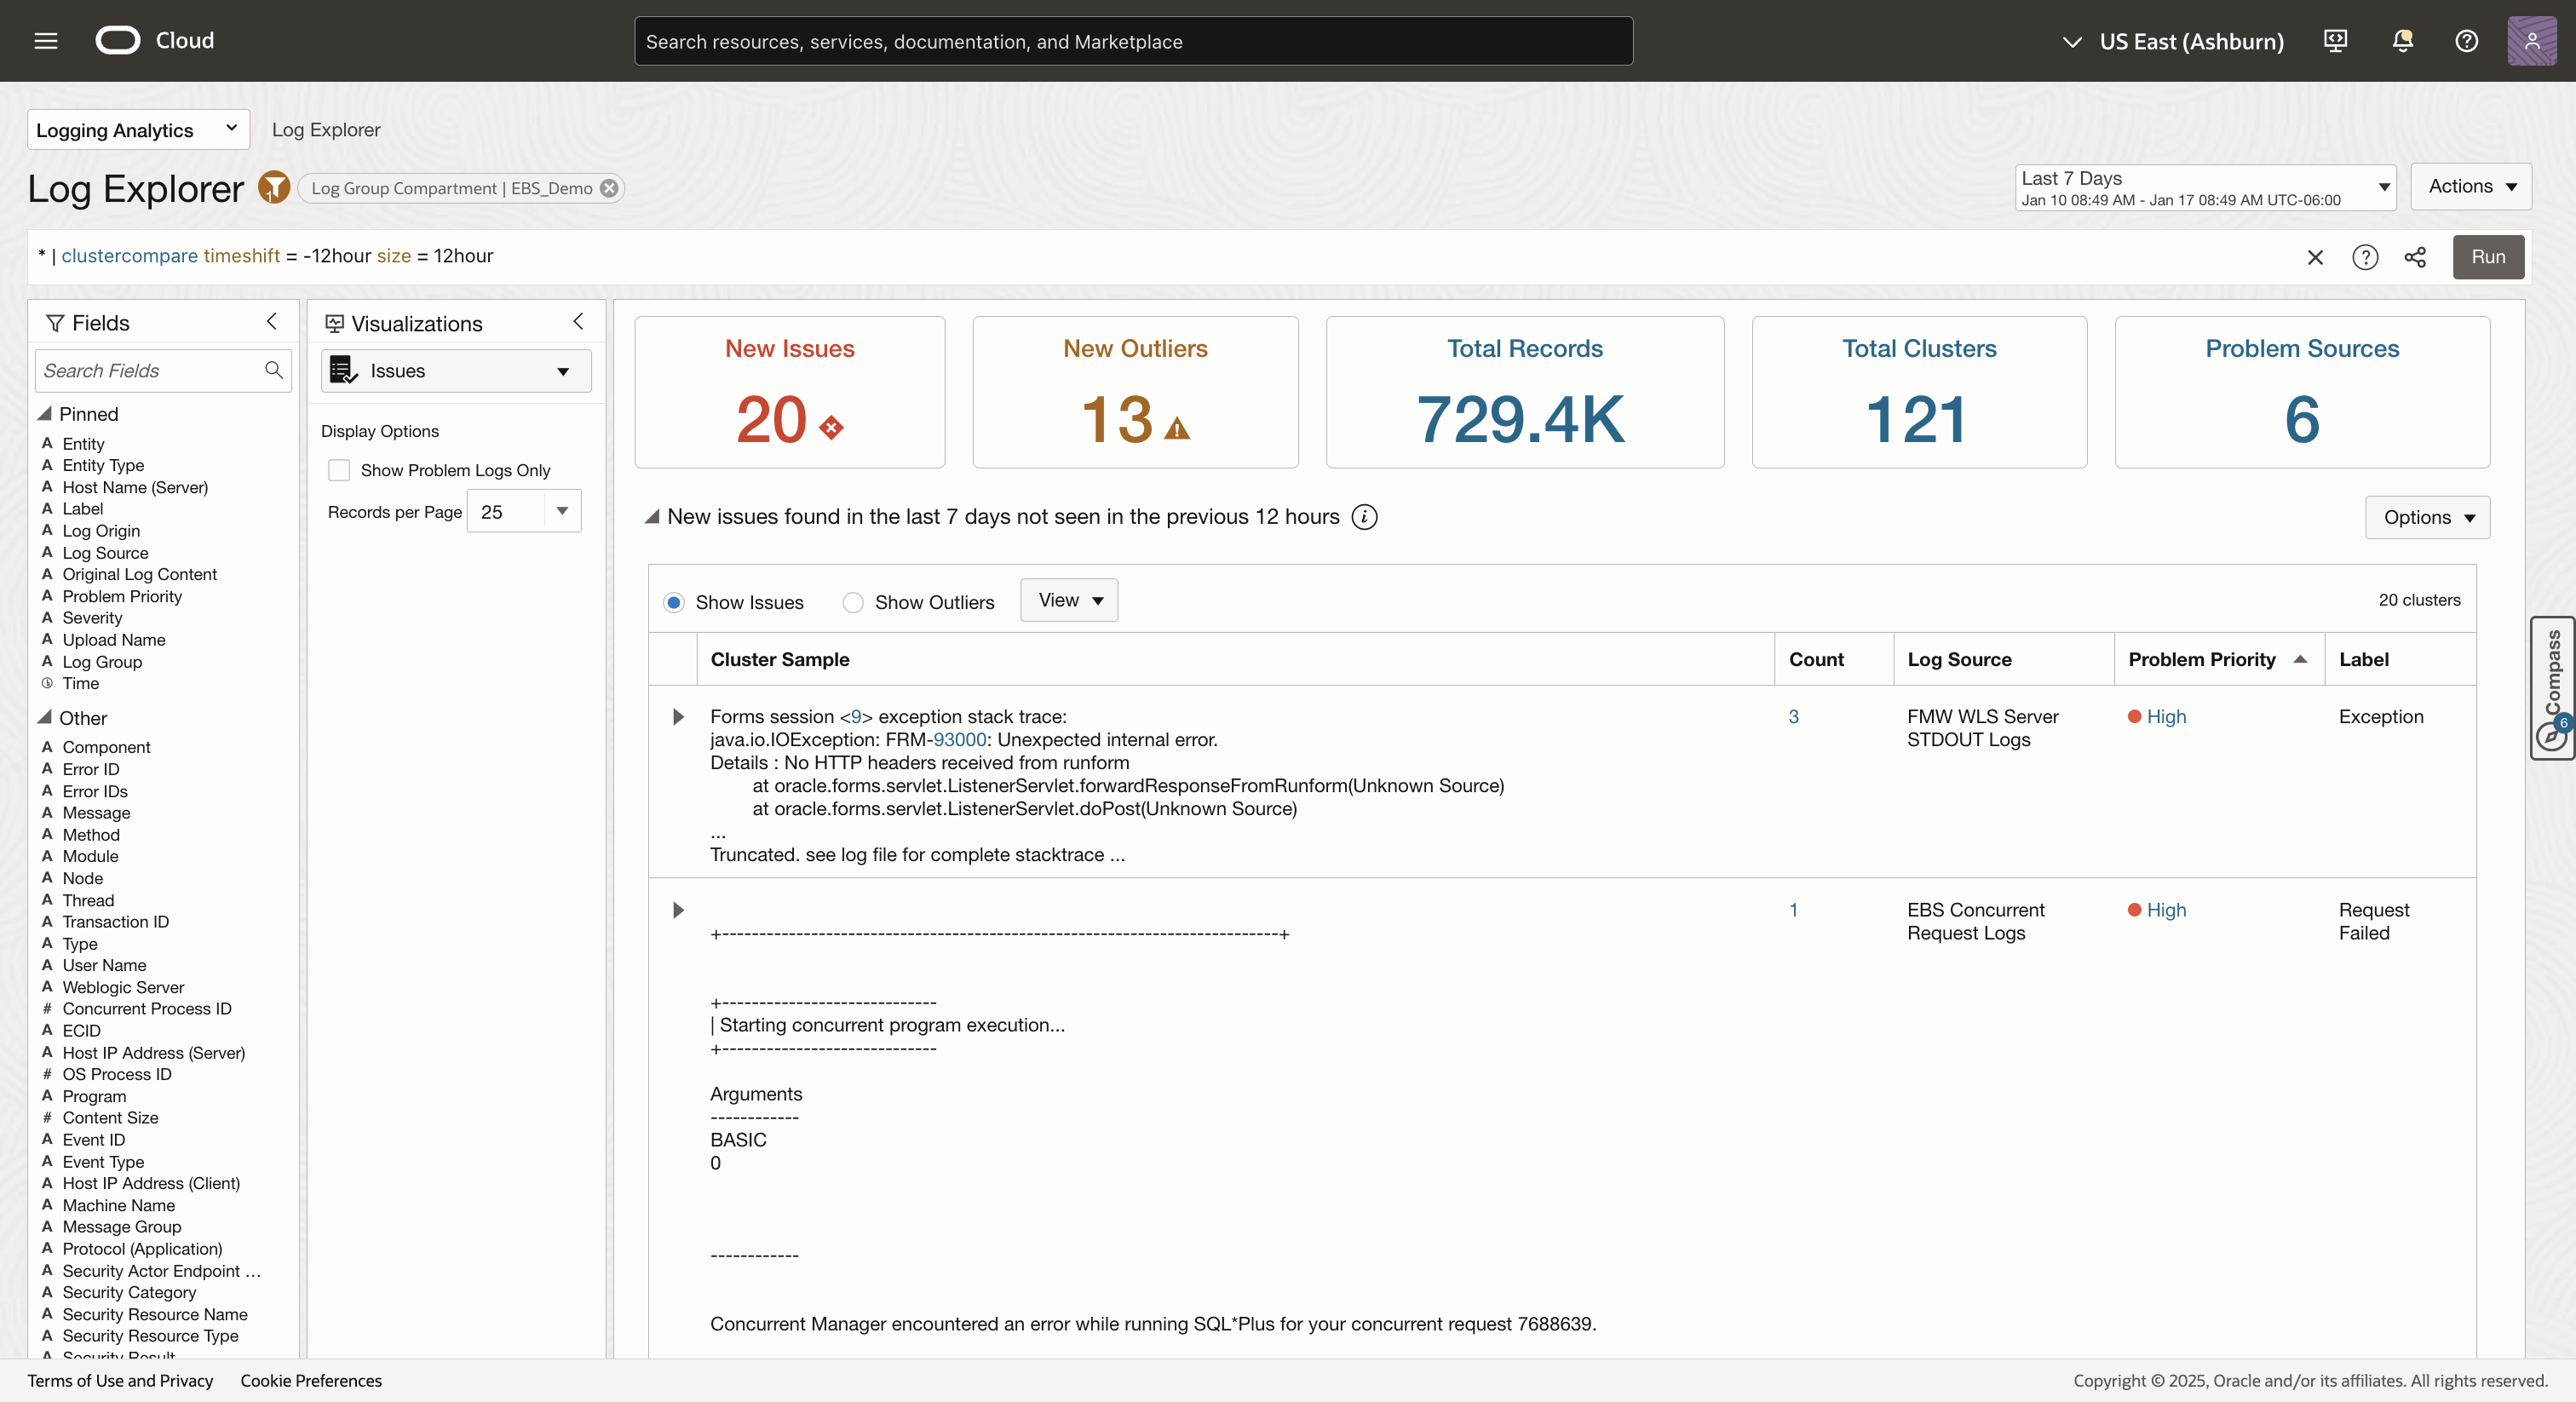
Task: Open the help question mark icon in header
Action: tap(2466, 41)
